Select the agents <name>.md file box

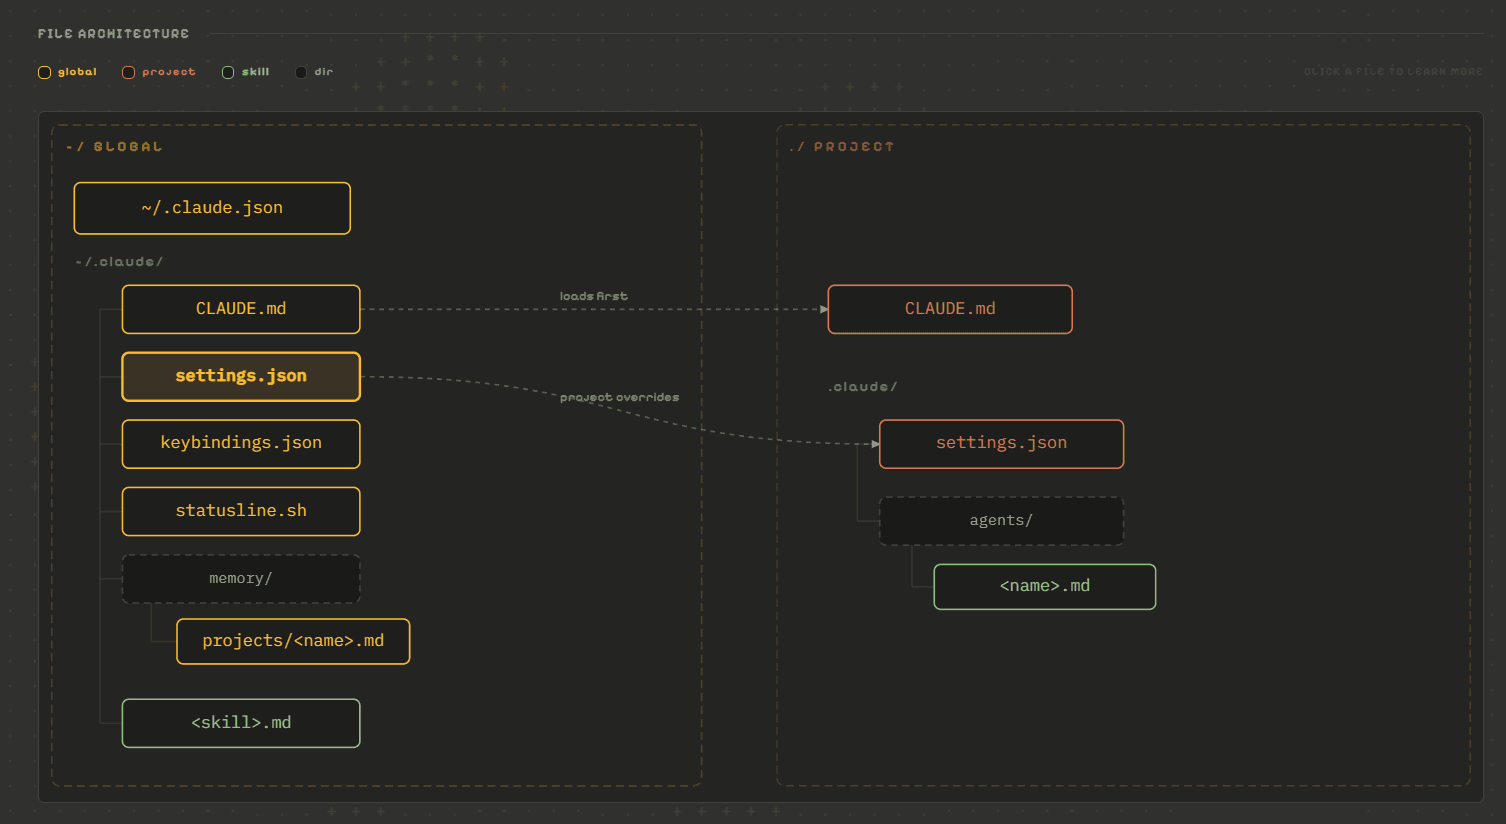click(1045, 586)
